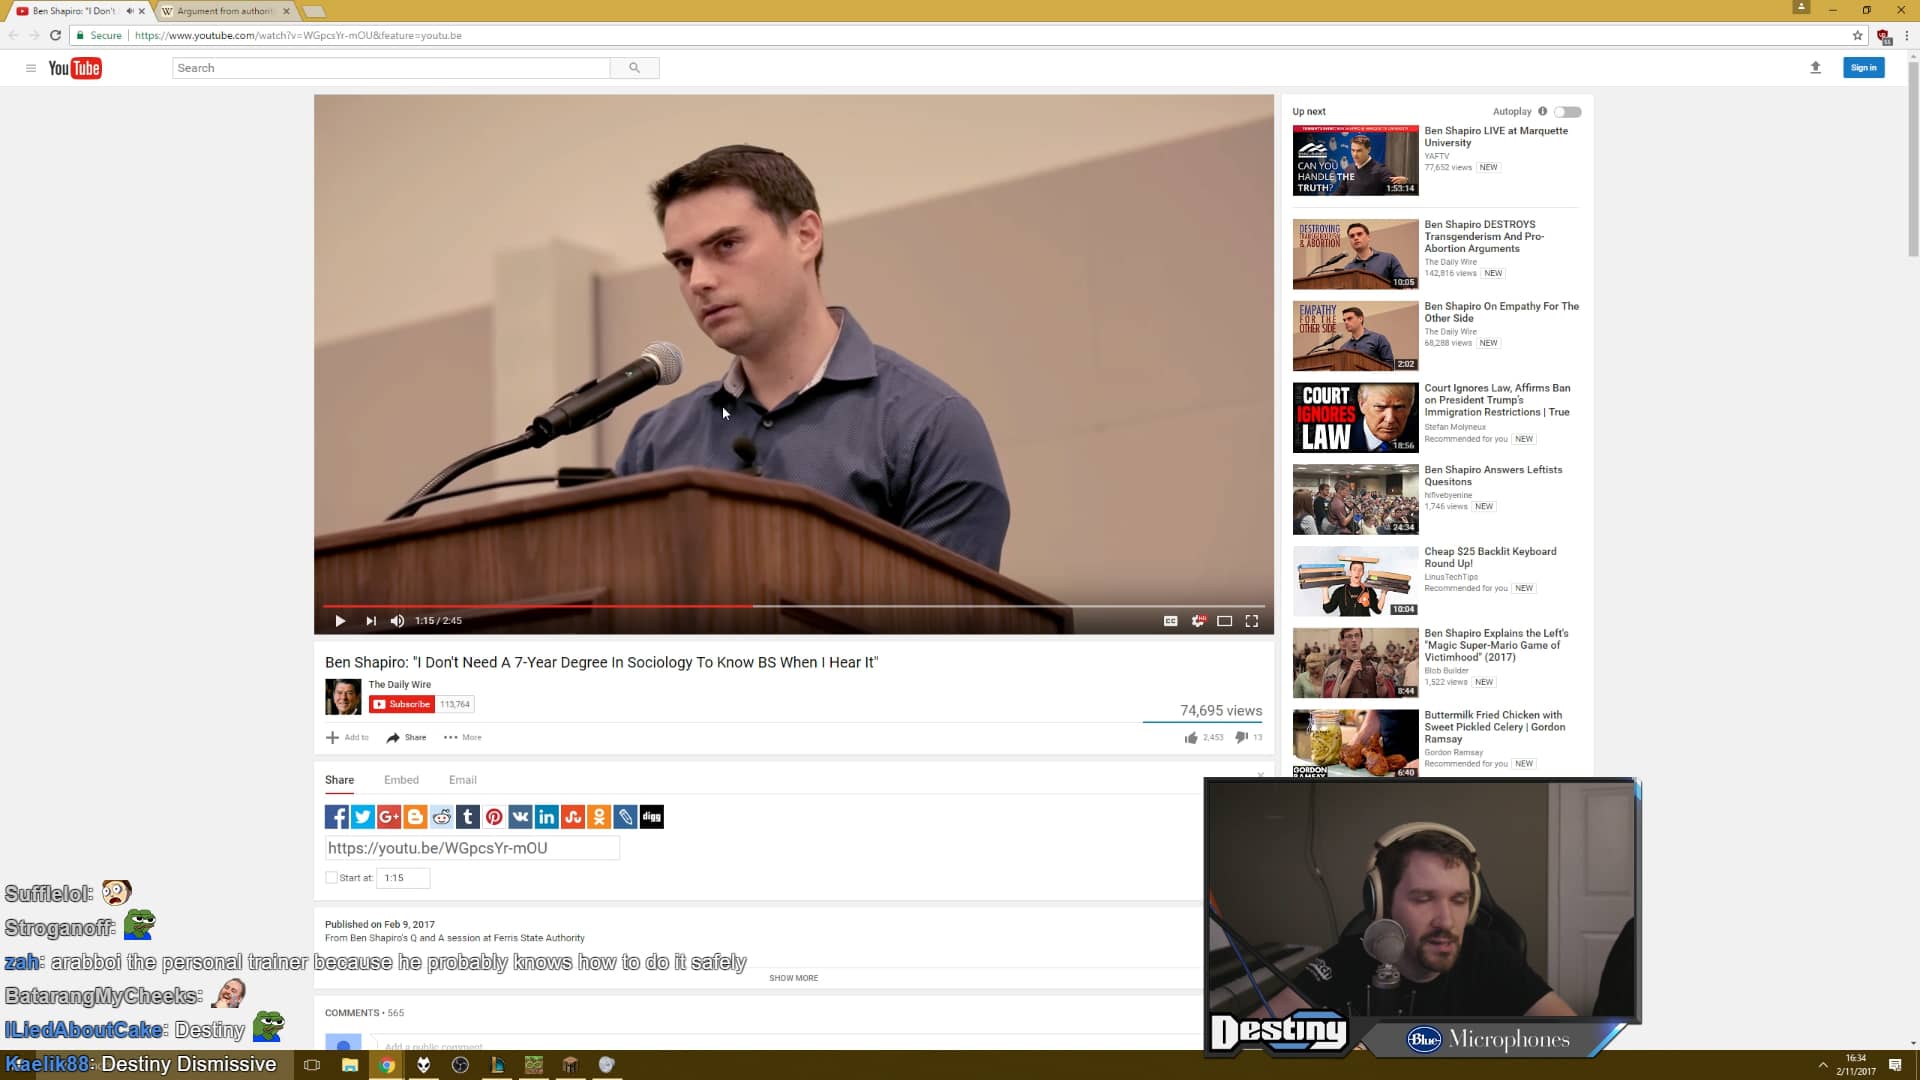This screenshot has height=1080, width=1920.
Task: Share the video on Twitter
Action: click(x=362, y=816)
